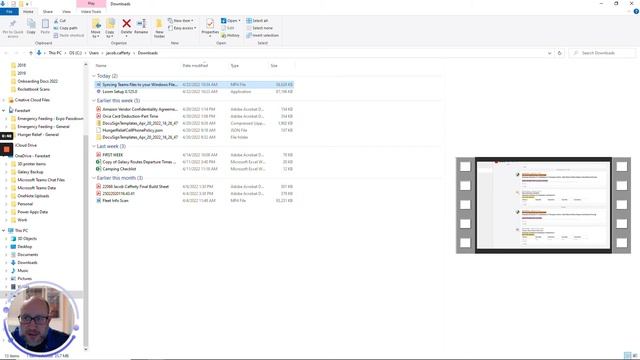Screen dimensions: 640x360
Task: Select iCloud Drive in navigation pane
Action: click(26, 145)
